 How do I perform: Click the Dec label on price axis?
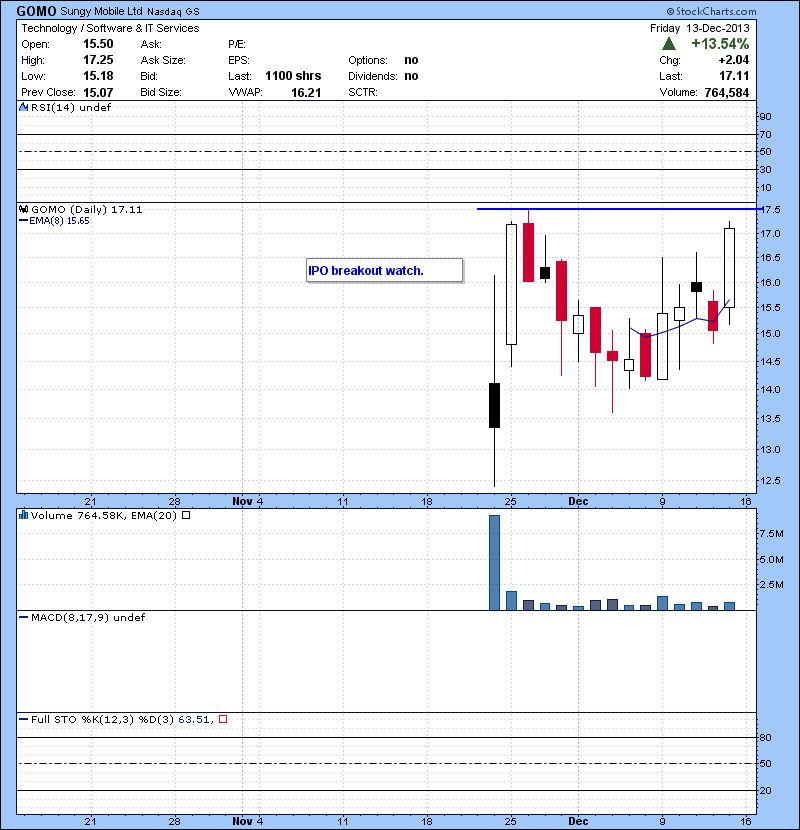pos(578,501)
